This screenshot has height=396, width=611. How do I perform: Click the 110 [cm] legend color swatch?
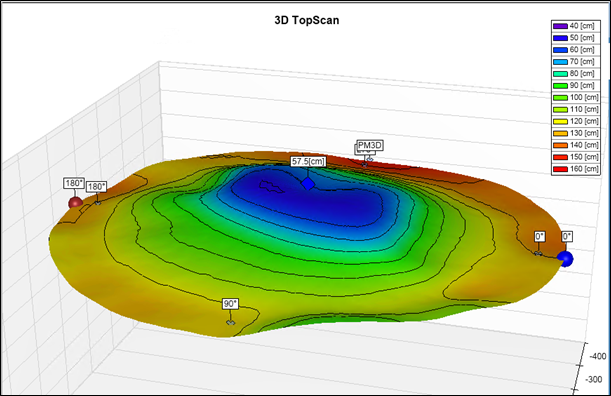pyautogui.click(x=560, y=110)
